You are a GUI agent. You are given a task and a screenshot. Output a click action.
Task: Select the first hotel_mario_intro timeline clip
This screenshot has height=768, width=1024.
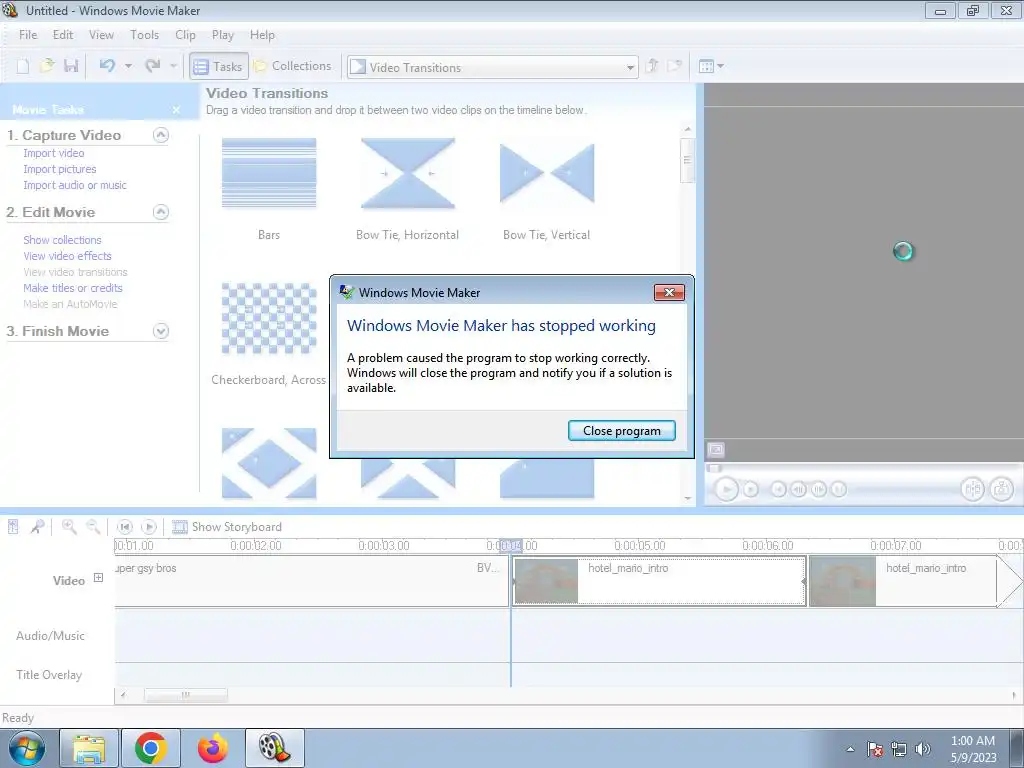[659, 581]
